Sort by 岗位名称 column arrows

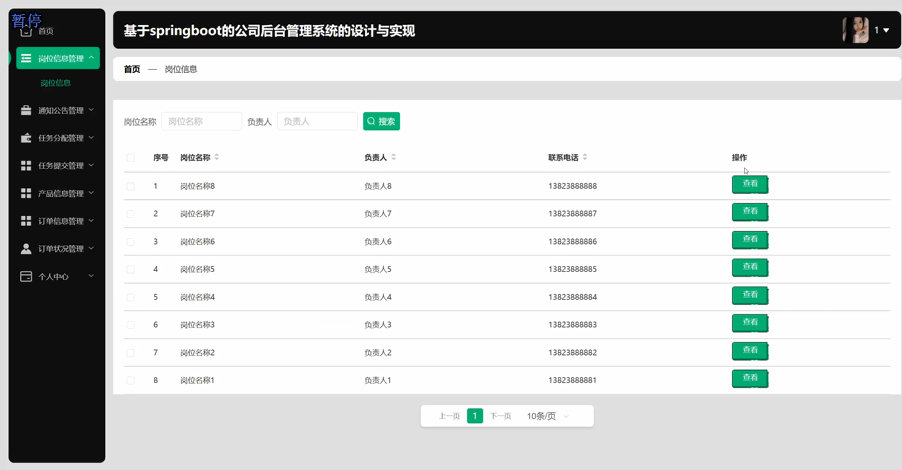(x=217, y=157)
